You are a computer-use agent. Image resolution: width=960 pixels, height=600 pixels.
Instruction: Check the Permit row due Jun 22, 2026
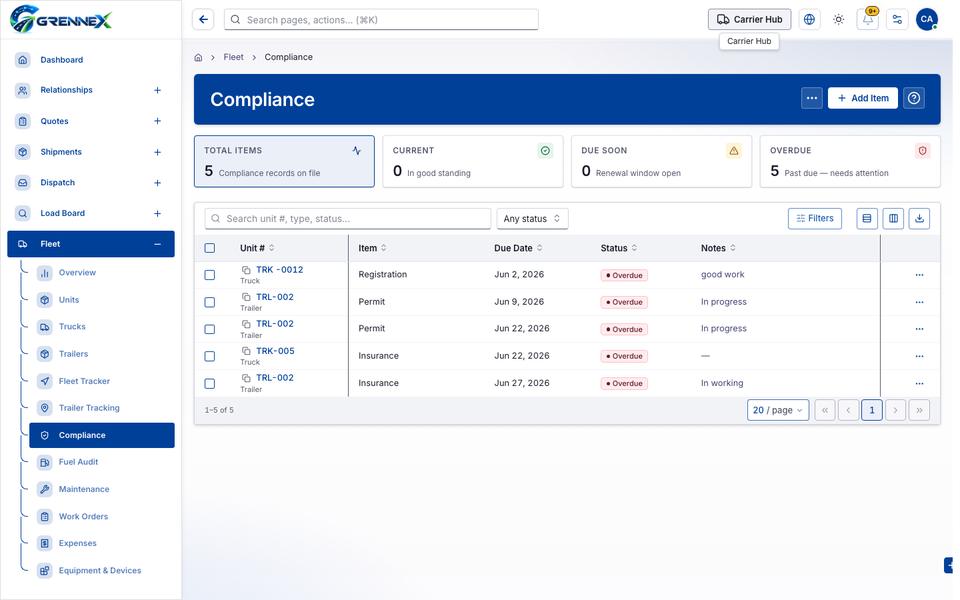(x=210, y=329)
